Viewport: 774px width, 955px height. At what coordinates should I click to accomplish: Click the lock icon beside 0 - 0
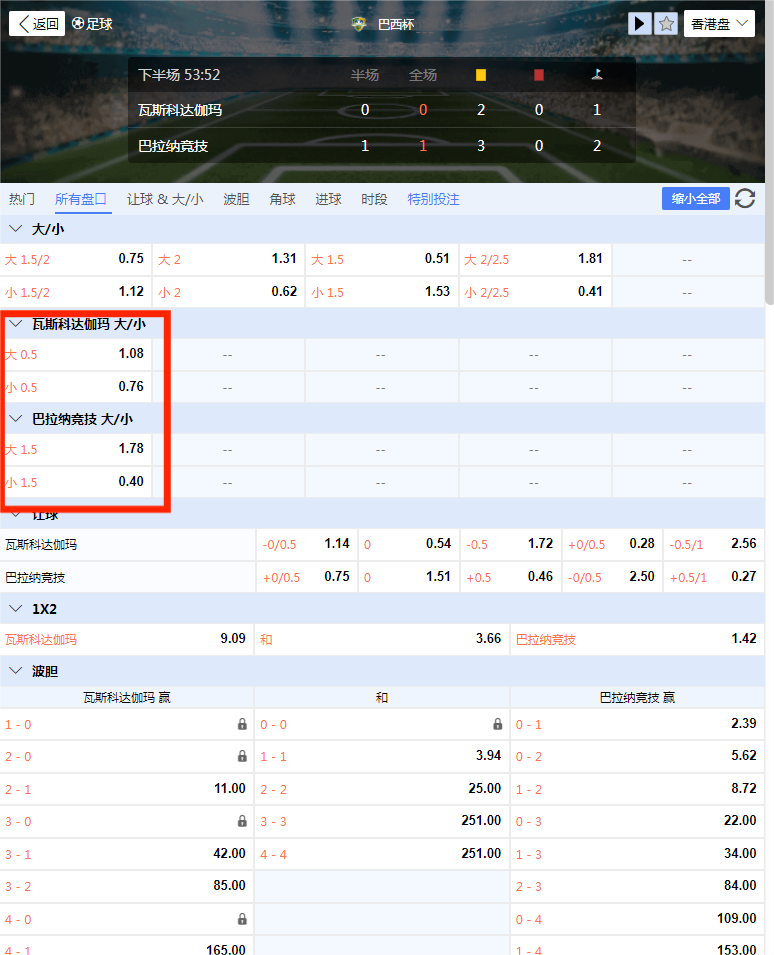tap(497, 724)
